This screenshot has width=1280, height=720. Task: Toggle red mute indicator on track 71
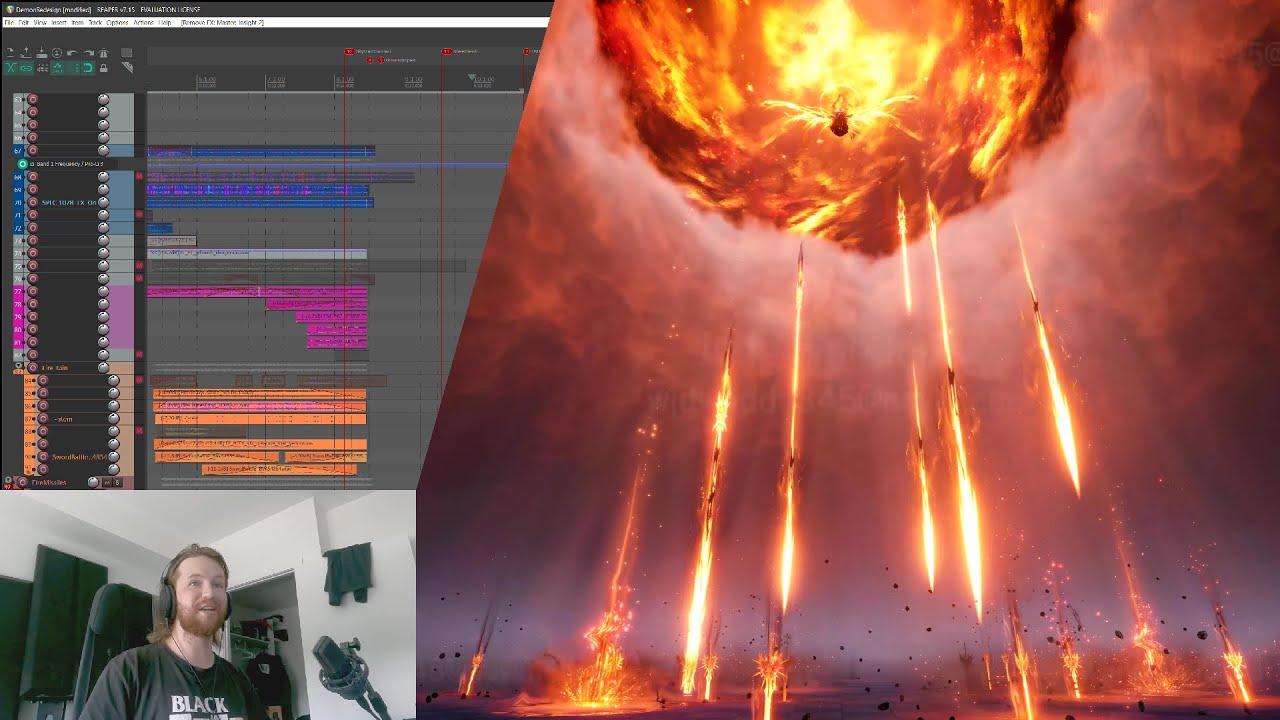click(x=139, y=214)
